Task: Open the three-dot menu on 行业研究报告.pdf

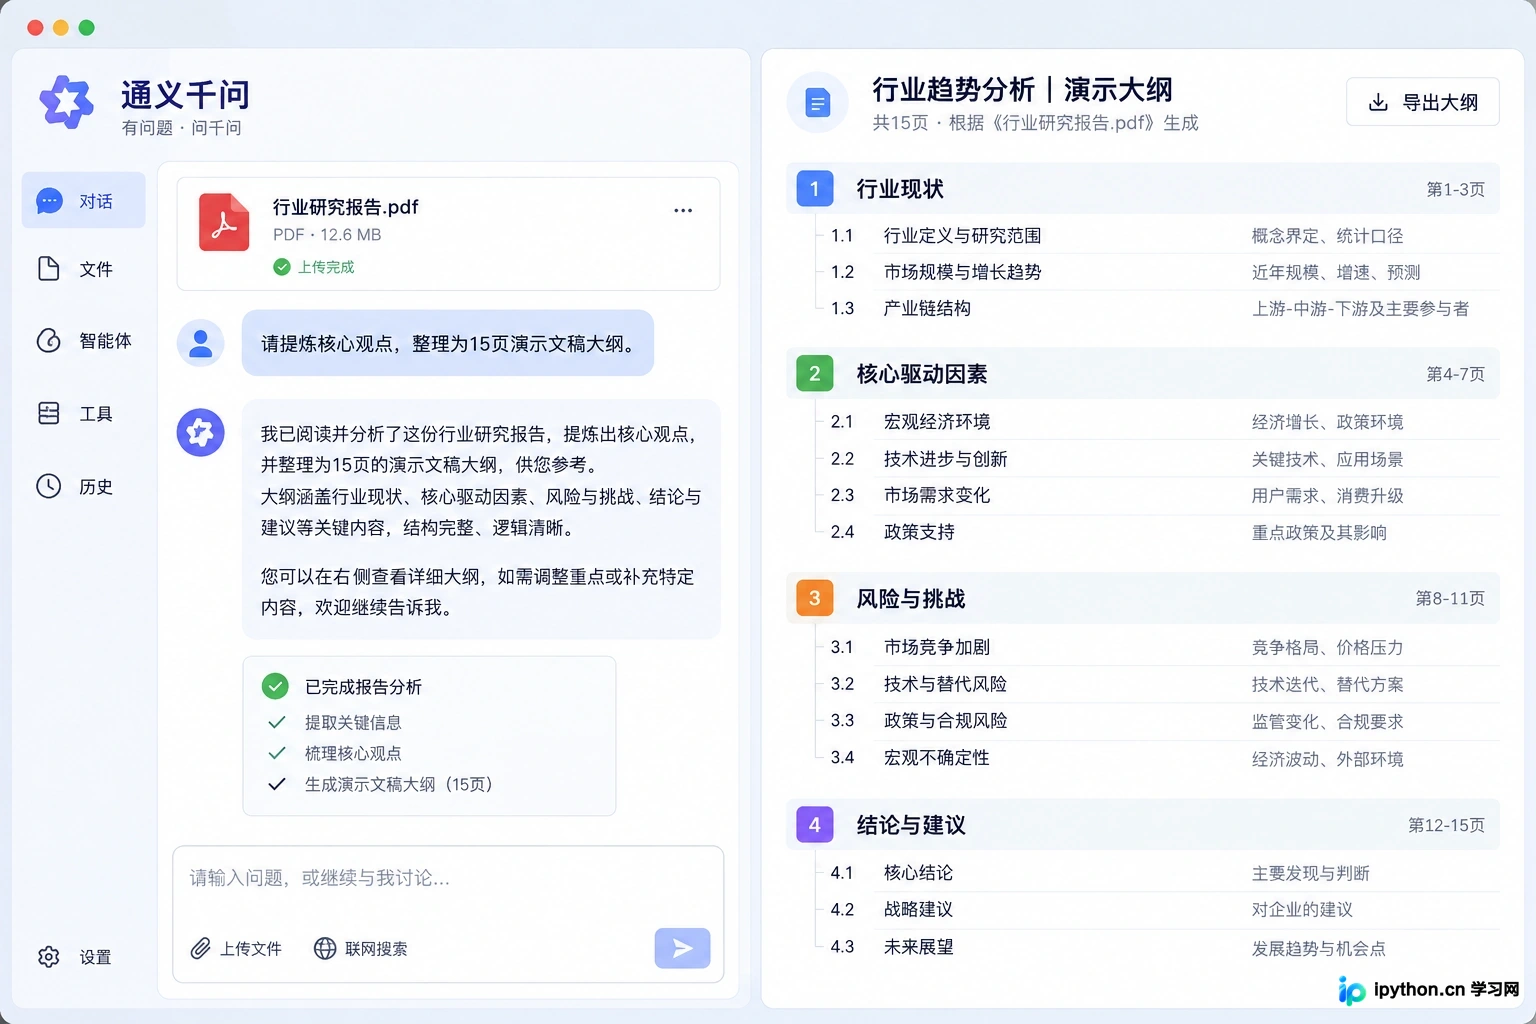Action: (683, 210)
